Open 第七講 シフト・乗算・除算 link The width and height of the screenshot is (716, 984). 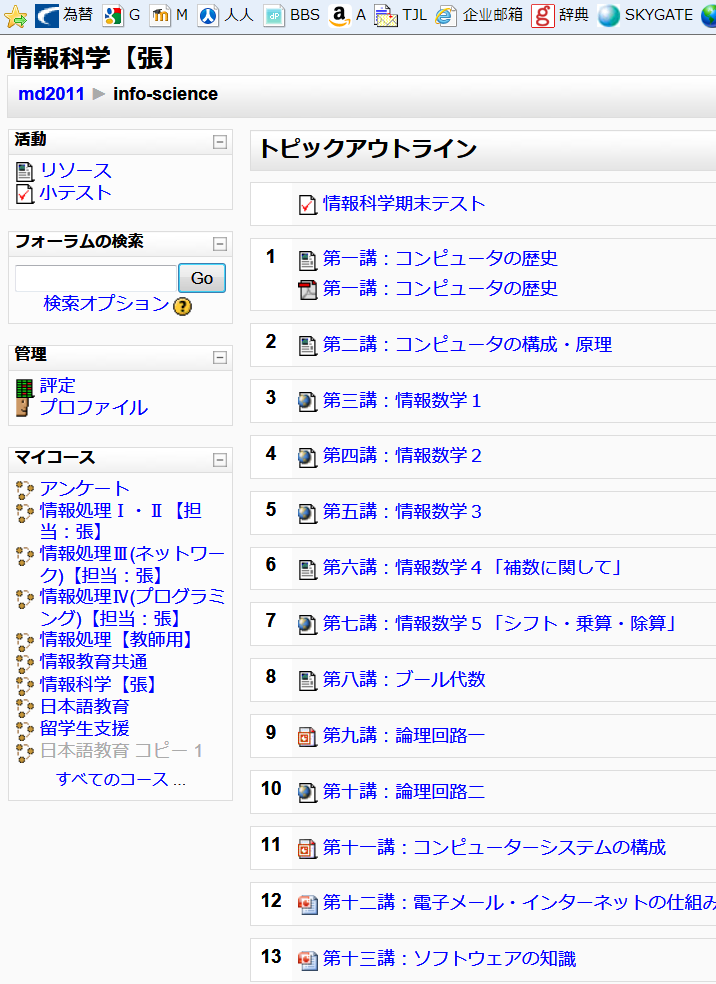coord(500,623)
